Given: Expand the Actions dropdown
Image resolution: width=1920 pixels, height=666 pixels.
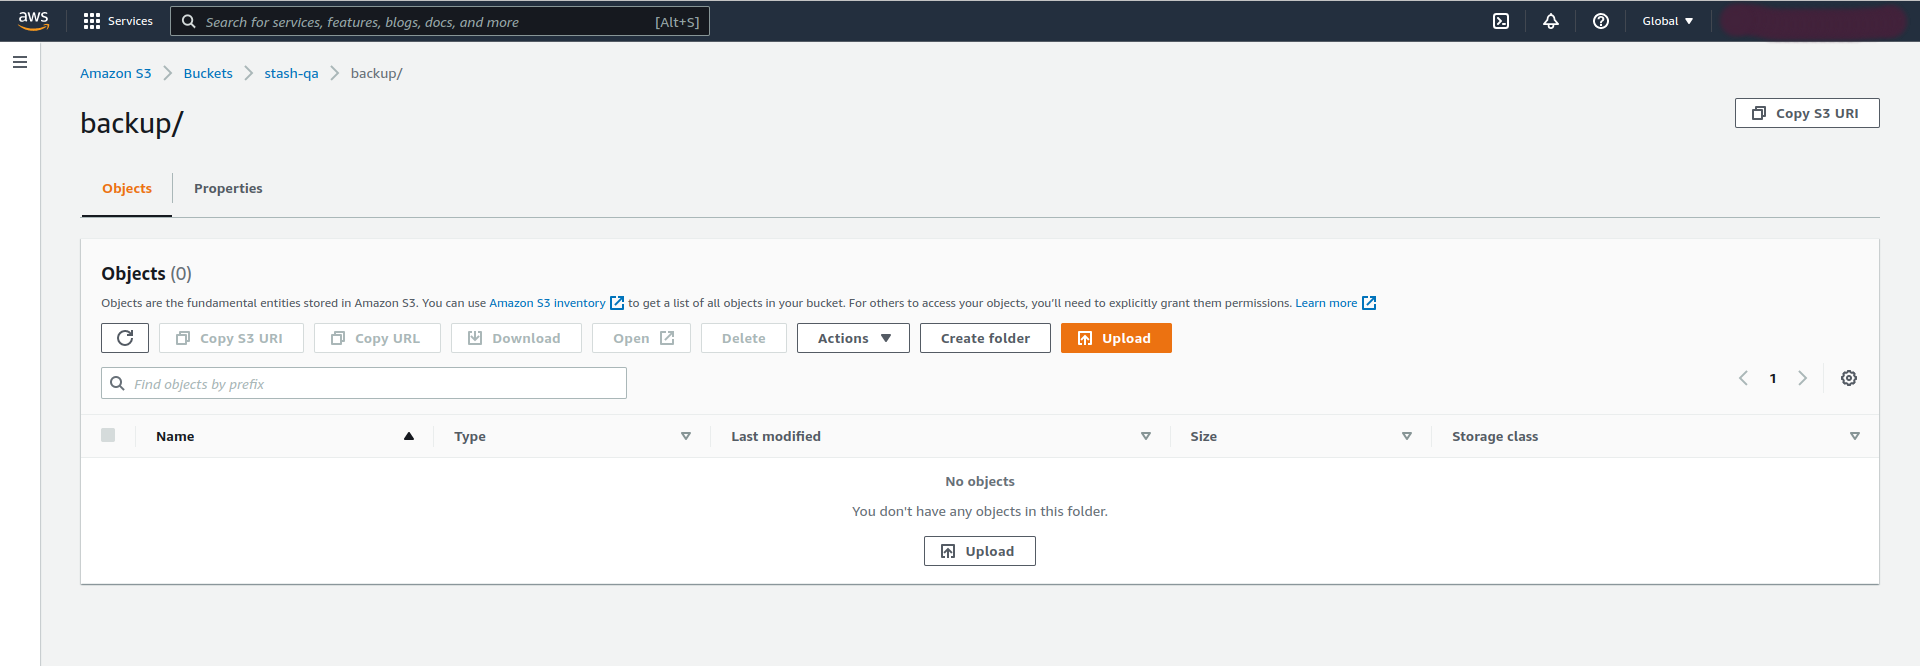Looking at the screenshot, I should point(853,338).
